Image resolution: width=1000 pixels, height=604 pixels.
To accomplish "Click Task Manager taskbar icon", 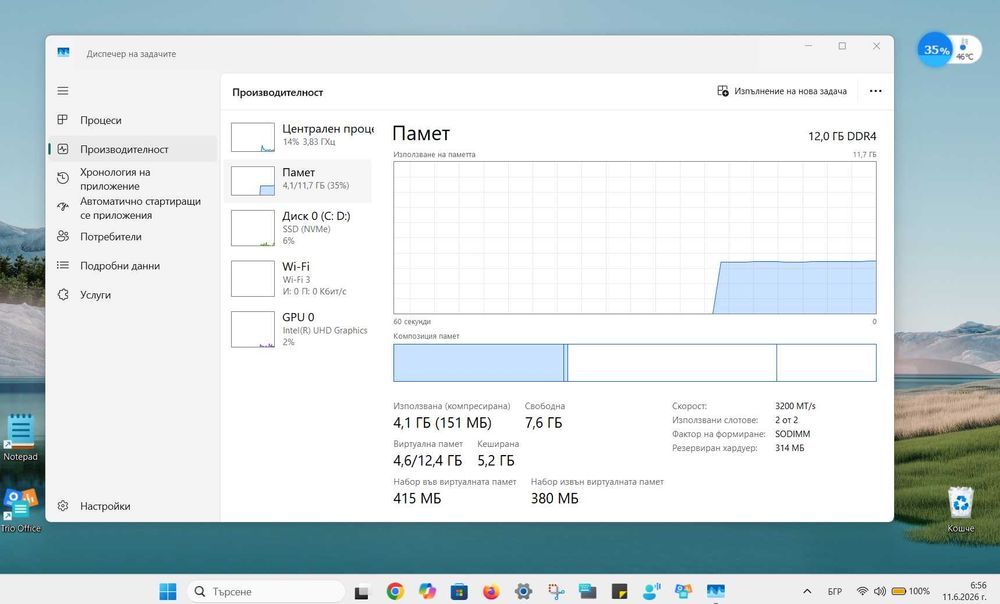I will 716,591.
